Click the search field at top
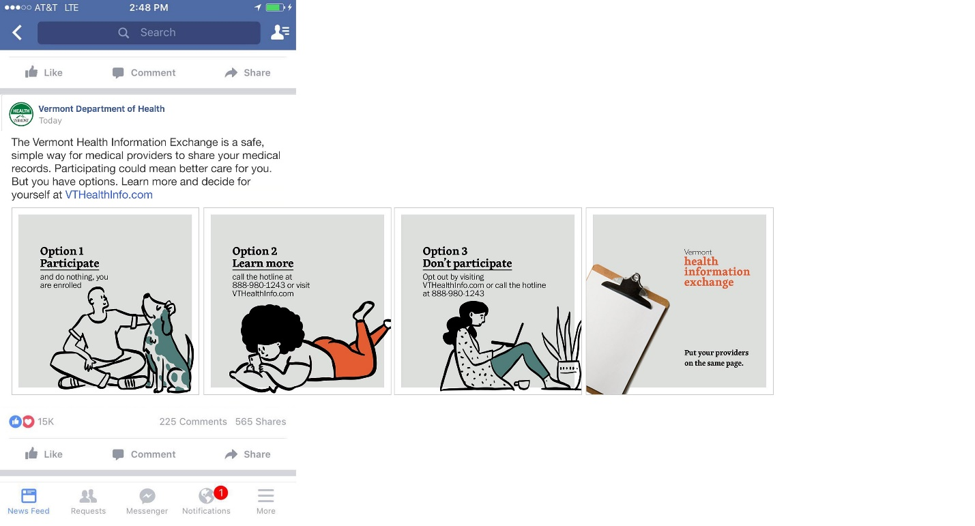 point(149,32)
